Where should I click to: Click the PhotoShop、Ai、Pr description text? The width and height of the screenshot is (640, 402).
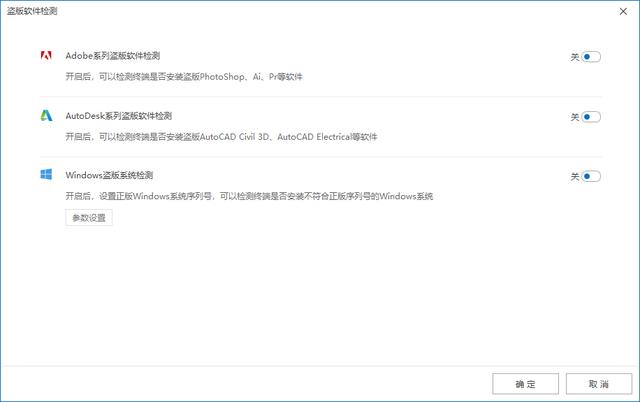(184, 77)
